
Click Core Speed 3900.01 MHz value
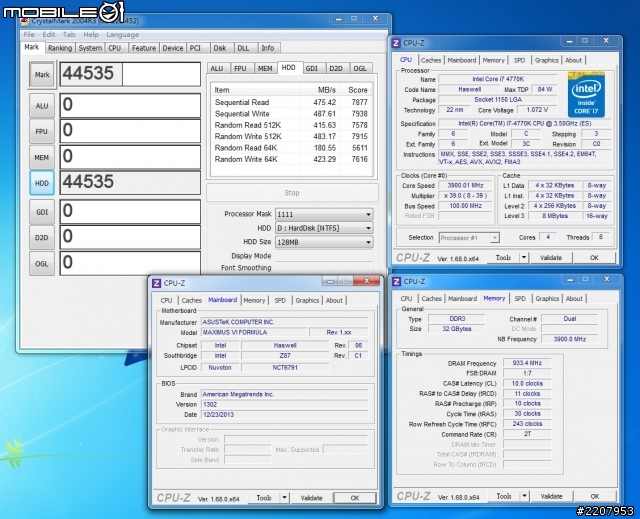465,185
